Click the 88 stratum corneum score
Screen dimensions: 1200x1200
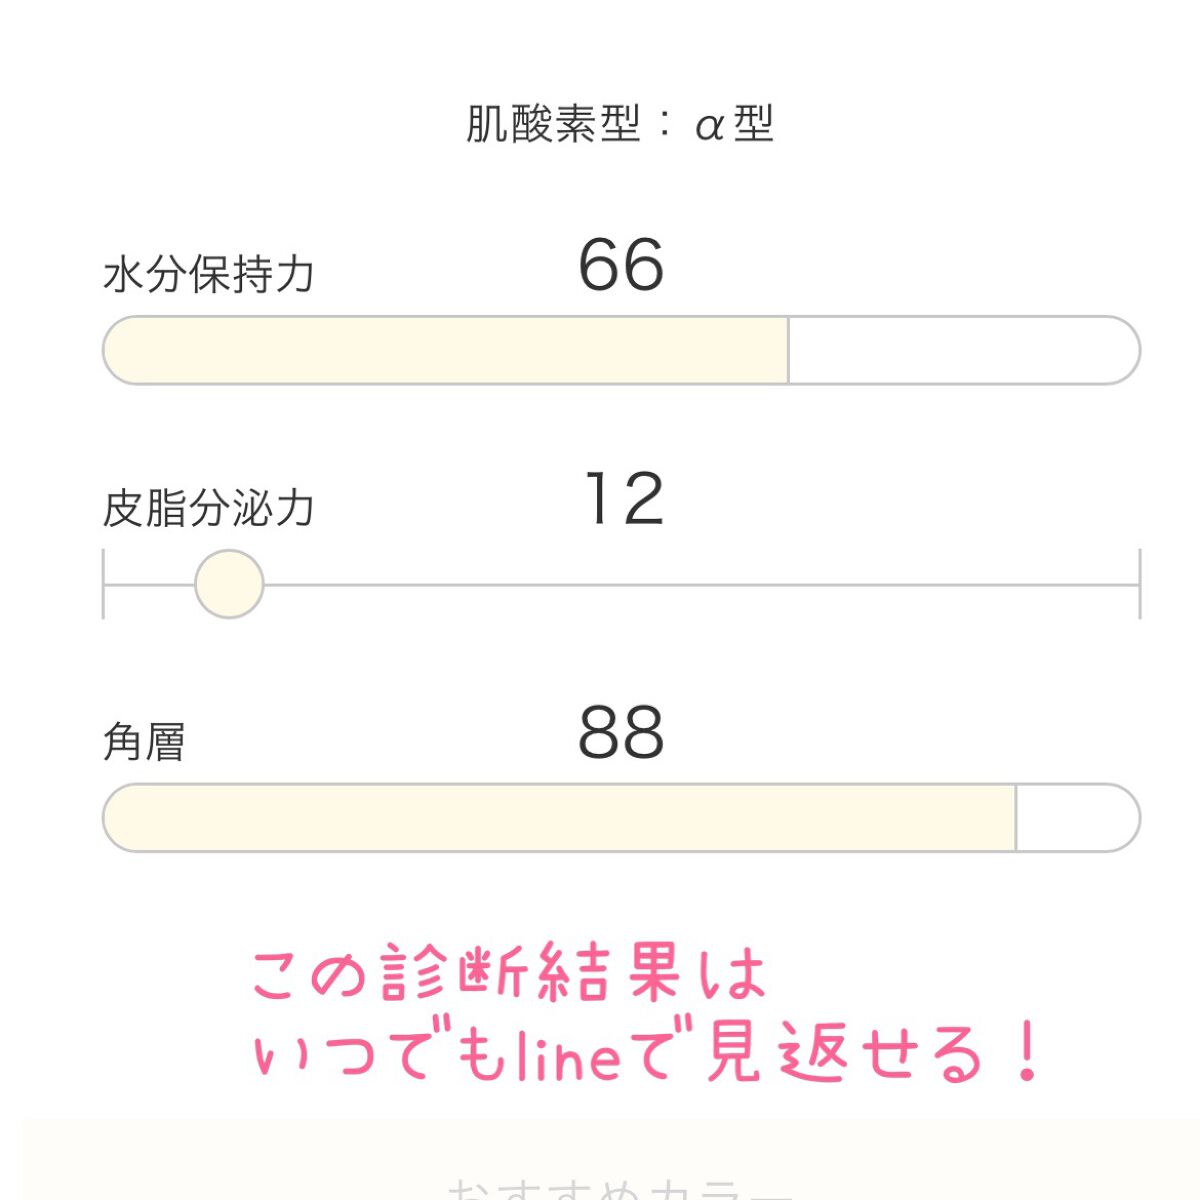621,733
